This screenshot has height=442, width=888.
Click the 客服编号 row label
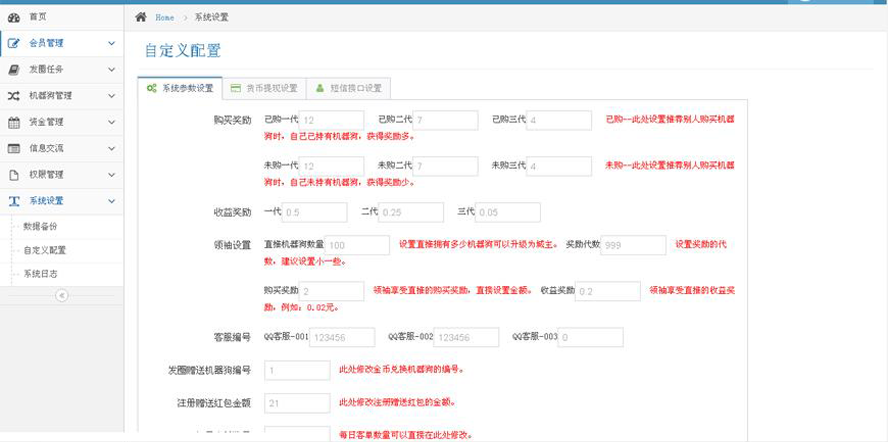pos(232,337)
